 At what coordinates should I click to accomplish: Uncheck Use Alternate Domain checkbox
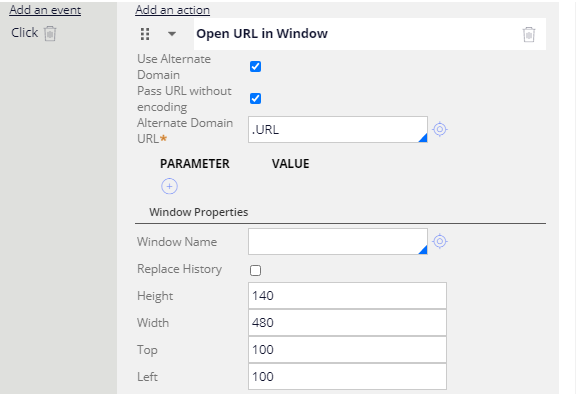click(x=255, y=66)
